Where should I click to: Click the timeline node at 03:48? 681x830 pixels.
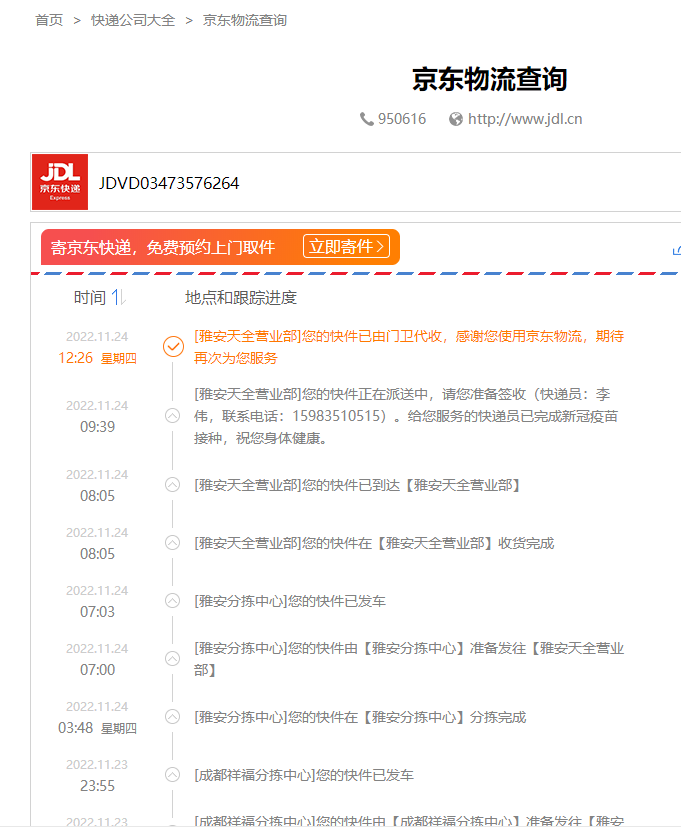(x=172, y=717)
